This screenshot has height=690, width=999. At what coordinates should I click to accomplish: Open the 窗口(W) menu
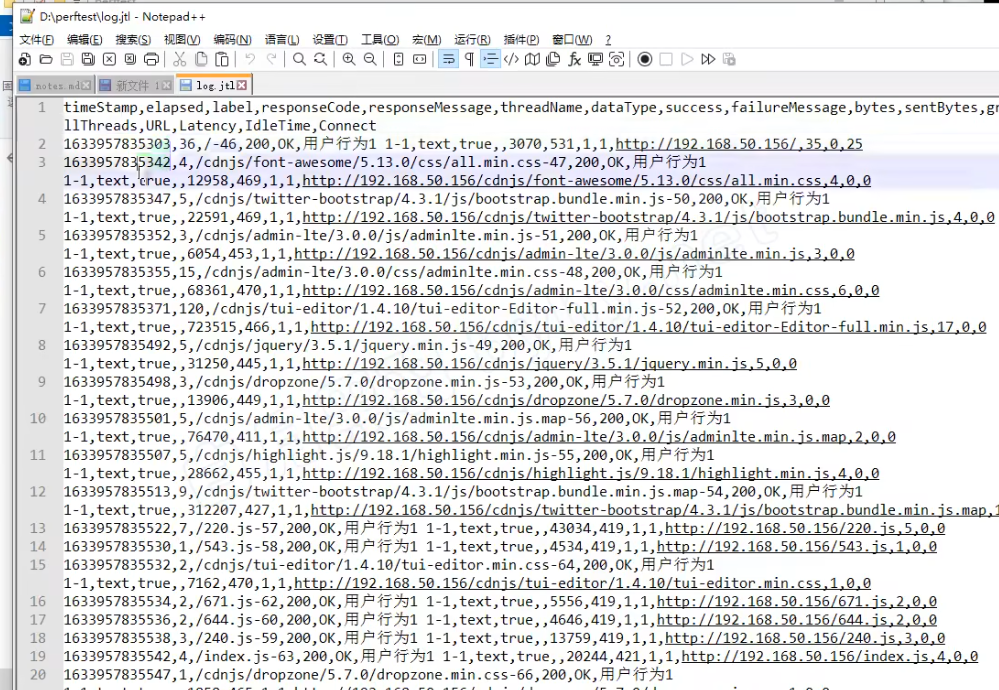click(x=571, y=40)
